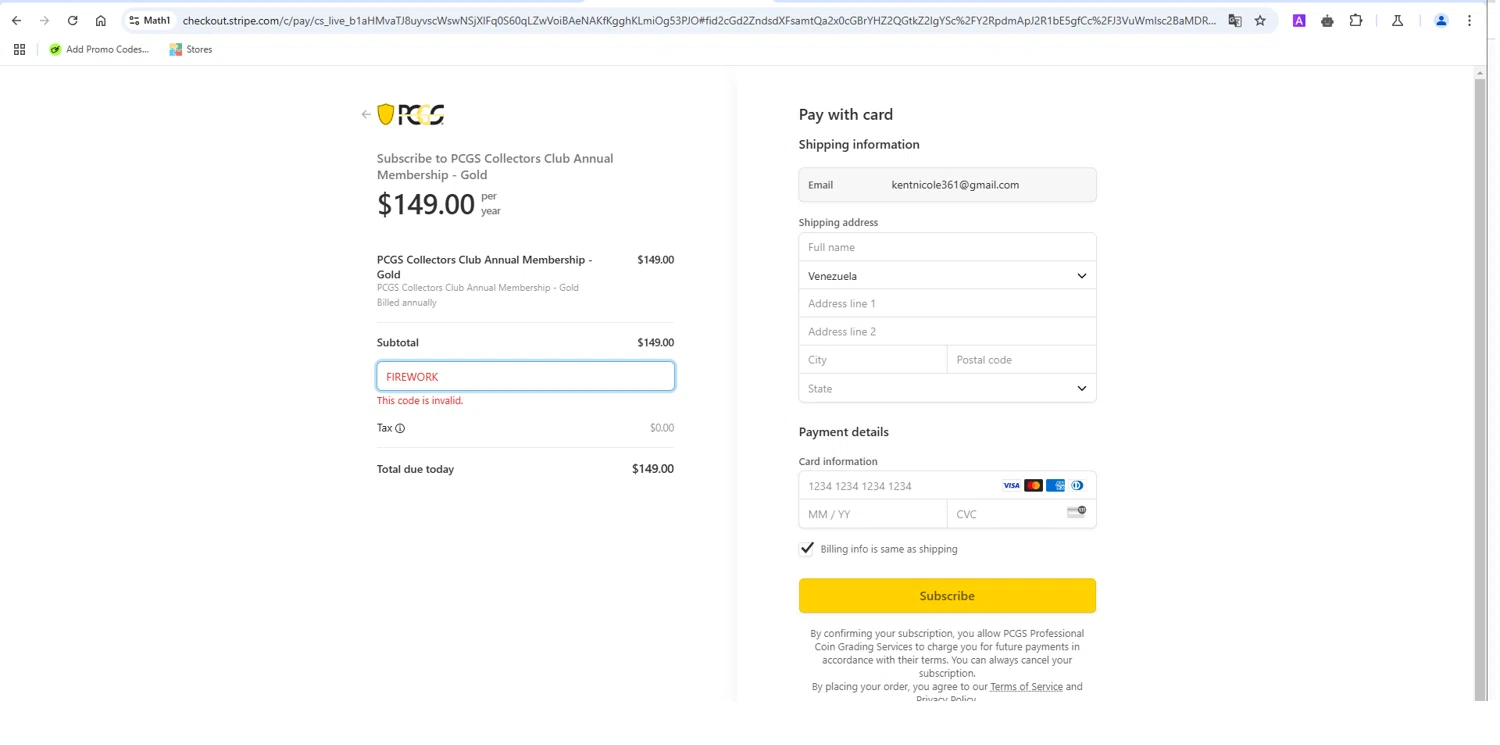Click the back arrow beside PCGS logo
The height and width of the screenshot is (745, 1500).
[x=366, y=114]
